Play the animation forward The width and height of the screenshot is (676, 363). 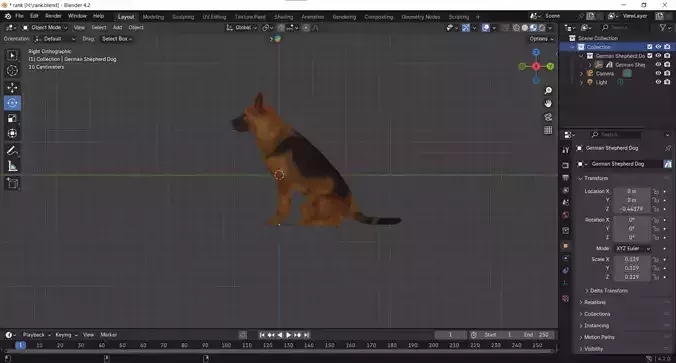(288, 335)
